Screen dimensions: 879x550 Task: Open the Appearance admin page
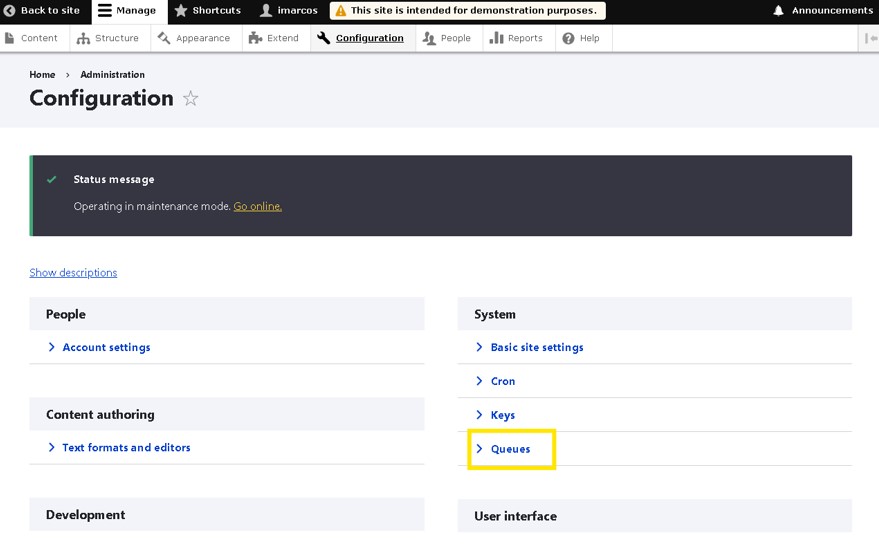click(194, 38)
